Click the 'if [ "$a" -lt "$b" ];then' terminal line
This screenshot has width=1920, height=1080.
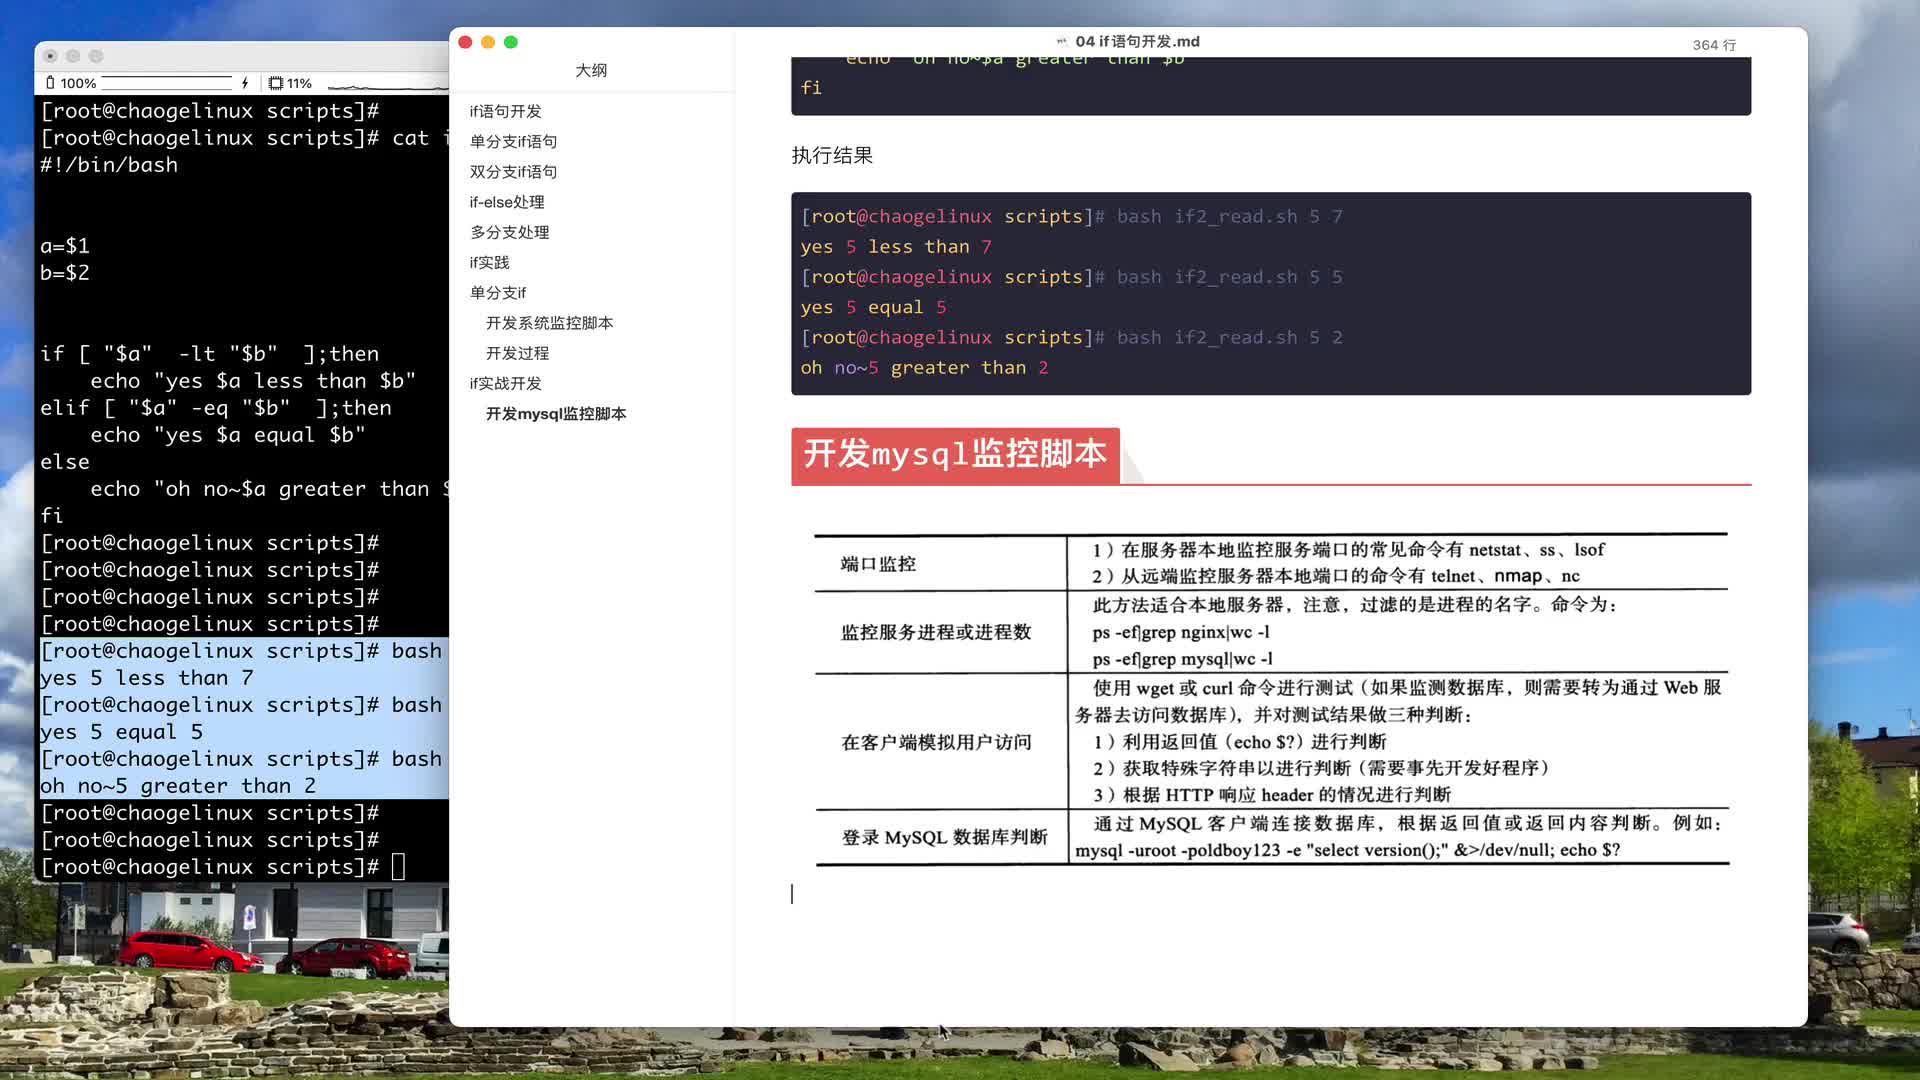[x=209, y=354]
